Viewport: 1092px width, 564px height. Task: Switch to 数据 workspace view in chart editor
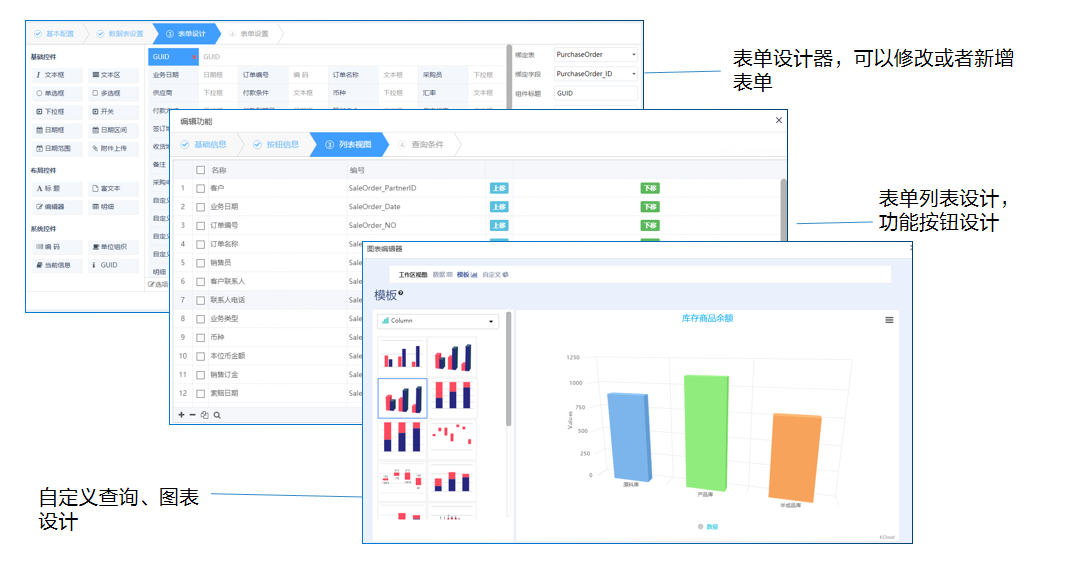coord(443,275)
